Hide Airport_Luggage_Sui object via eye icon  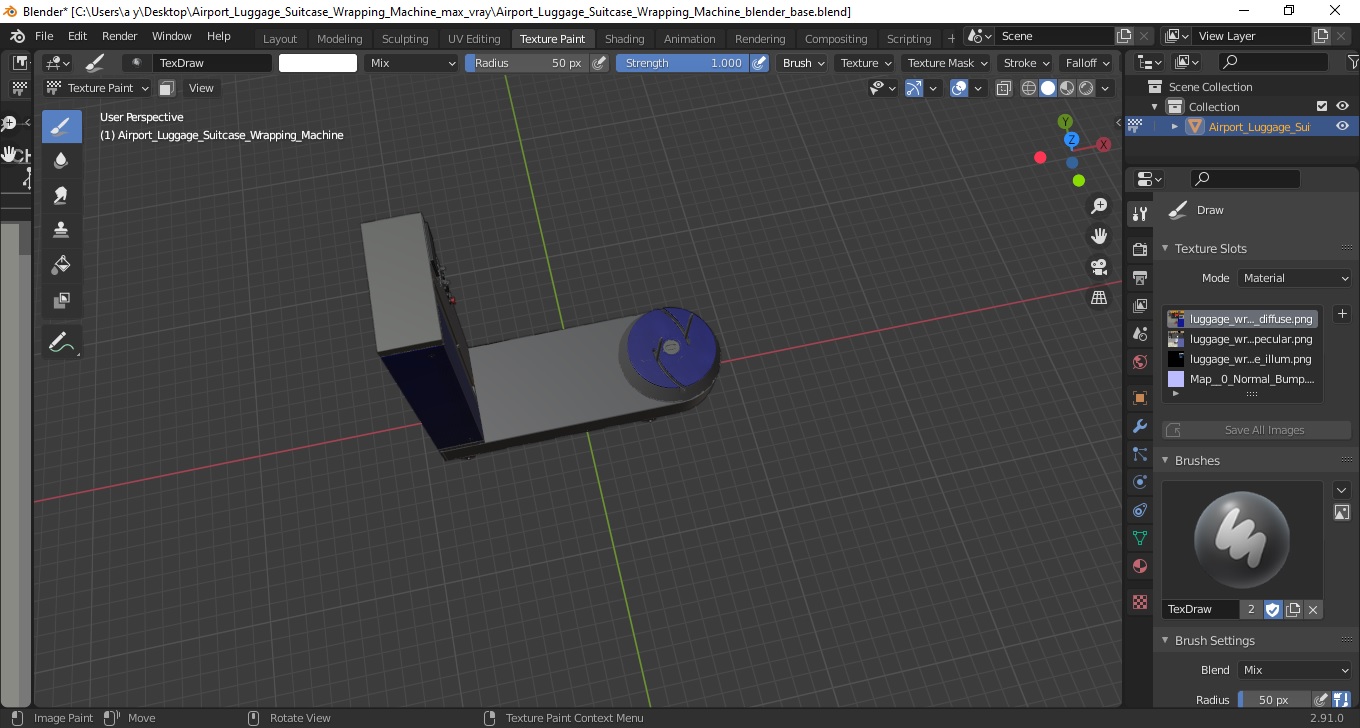pos(1342,126)
